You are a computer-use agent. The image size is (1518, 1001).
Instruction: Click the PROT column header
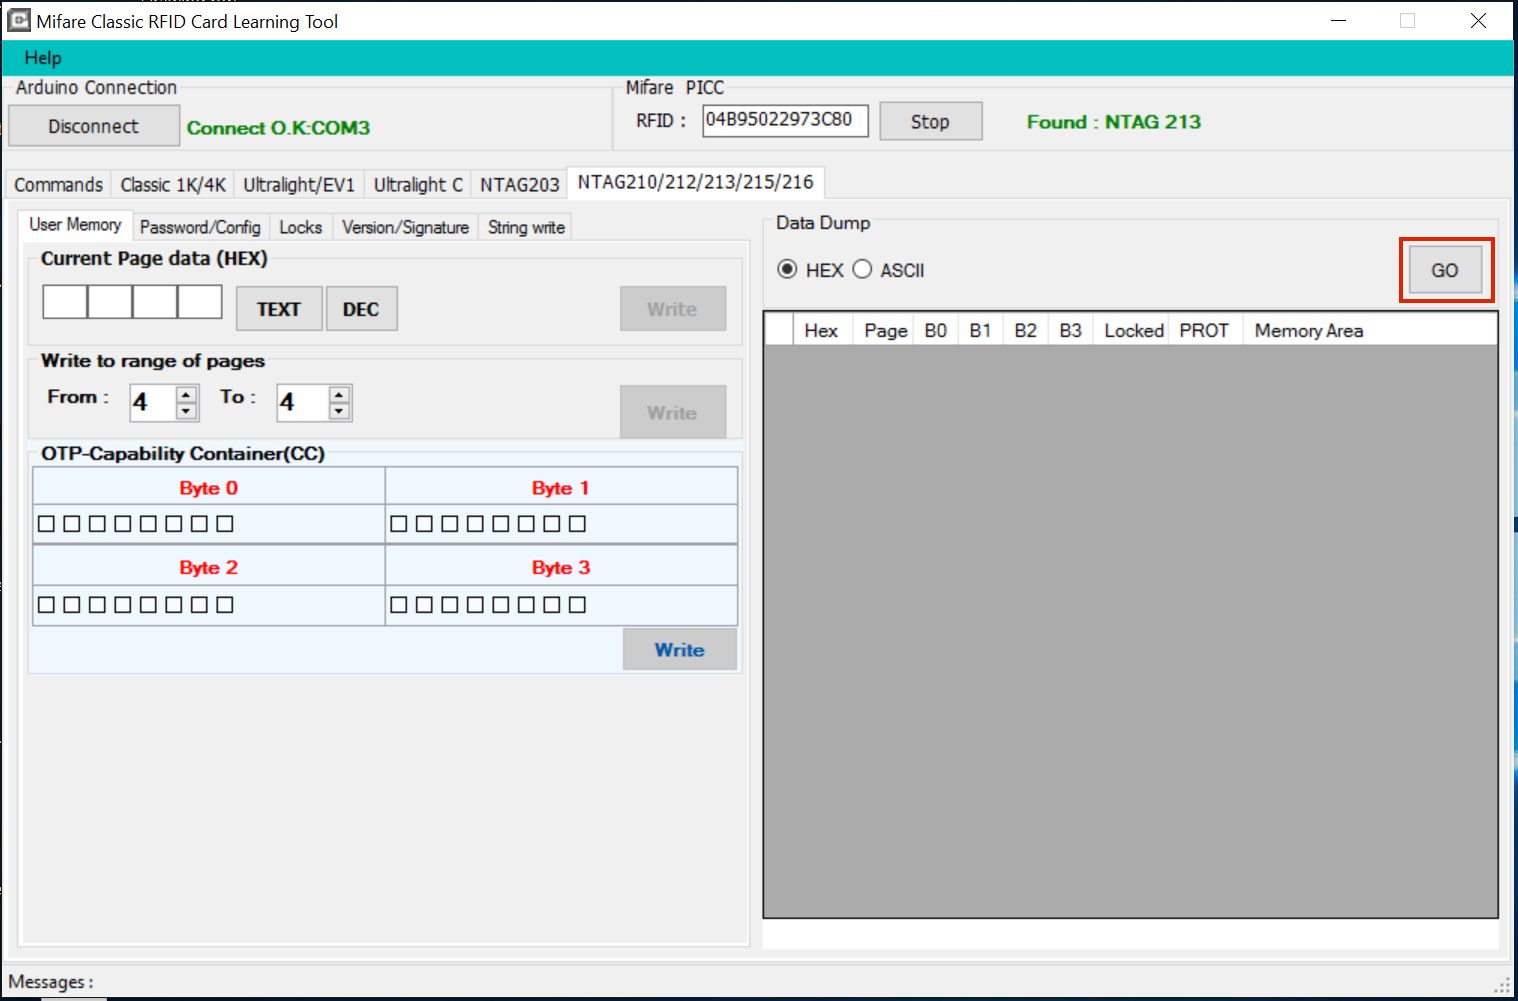click(1204, 330)
